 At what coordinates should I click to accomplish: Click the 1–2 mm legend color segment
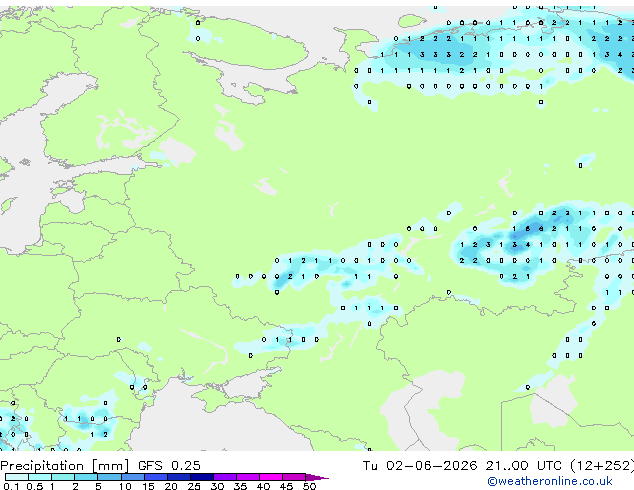(x=63, y=477)
